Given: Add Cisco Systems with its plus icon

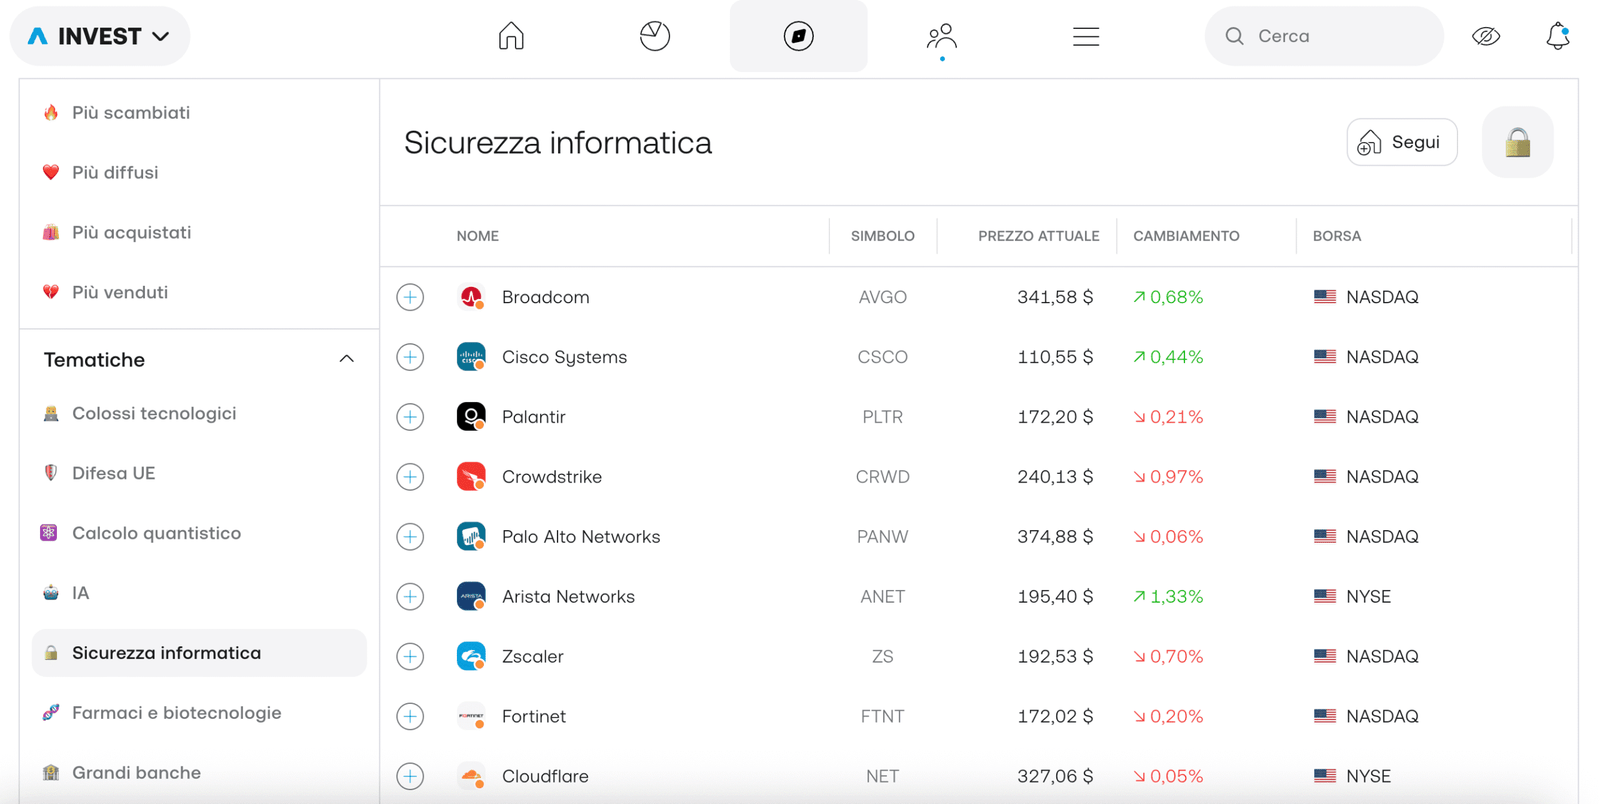Looking at the screenshot, I should [x=410, y=357].
